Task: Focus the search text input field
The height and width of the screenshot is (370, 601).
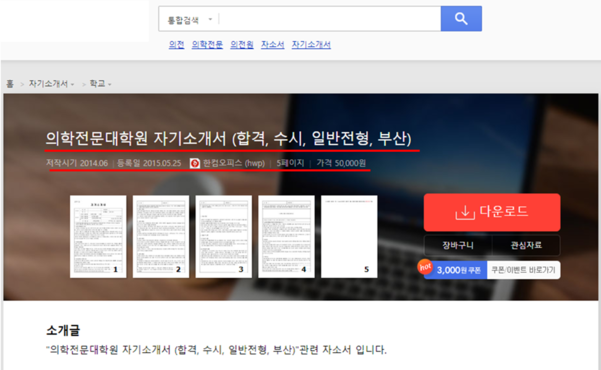Action: [330, 19]
